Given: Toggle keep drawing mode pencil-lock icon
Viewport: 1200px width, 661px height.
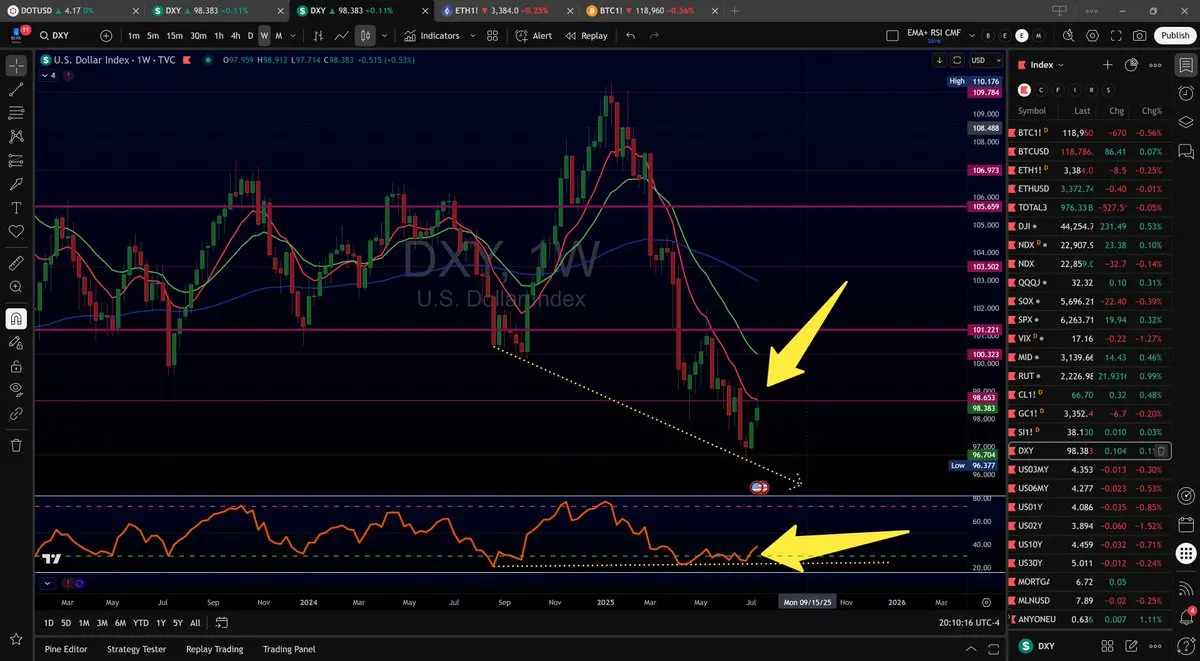Looking at the screenshot, I should tap(16, 342).
